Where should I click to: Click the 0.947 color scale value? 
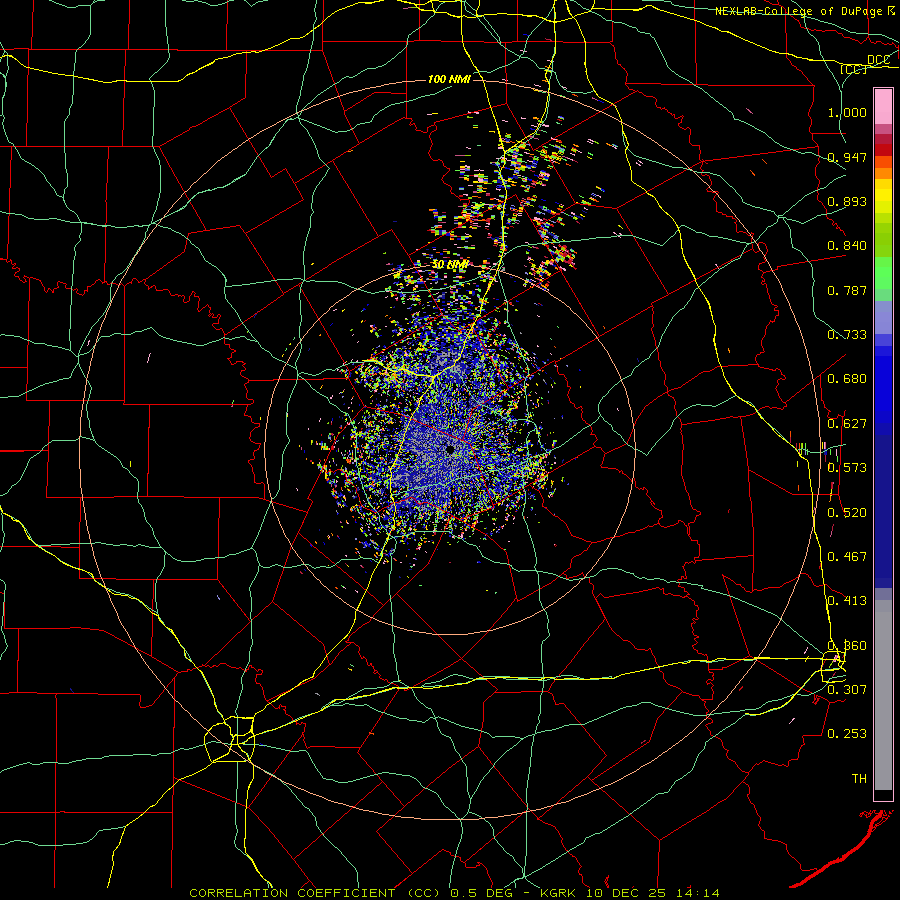(x=847, y=157)
